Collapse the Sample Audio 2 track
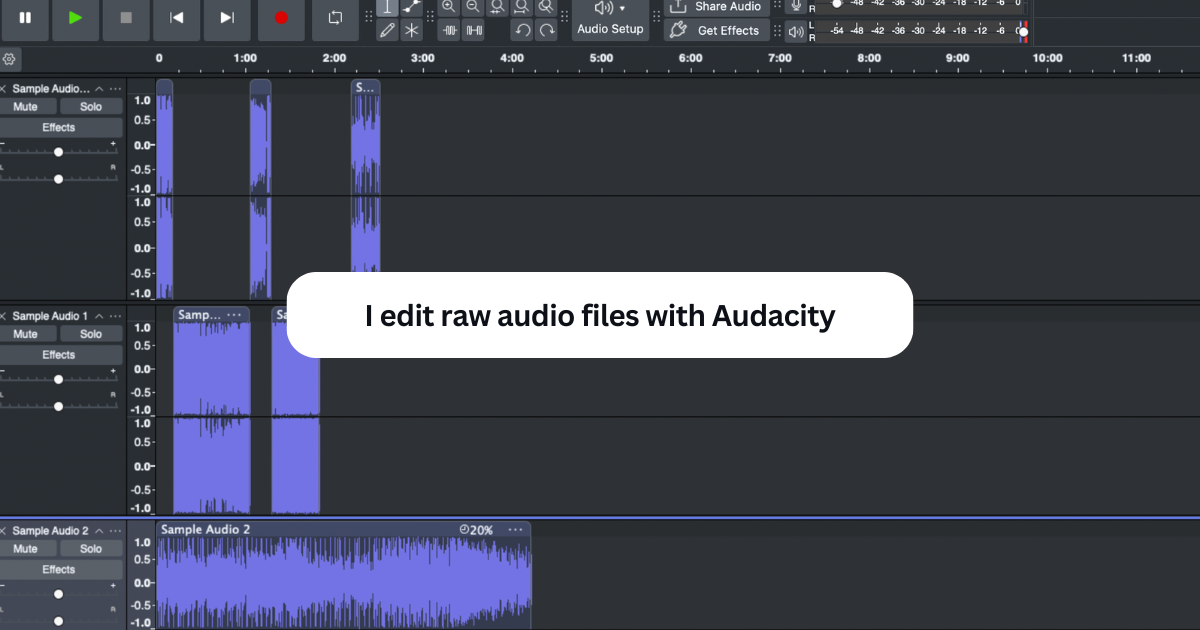 point(99,531)
